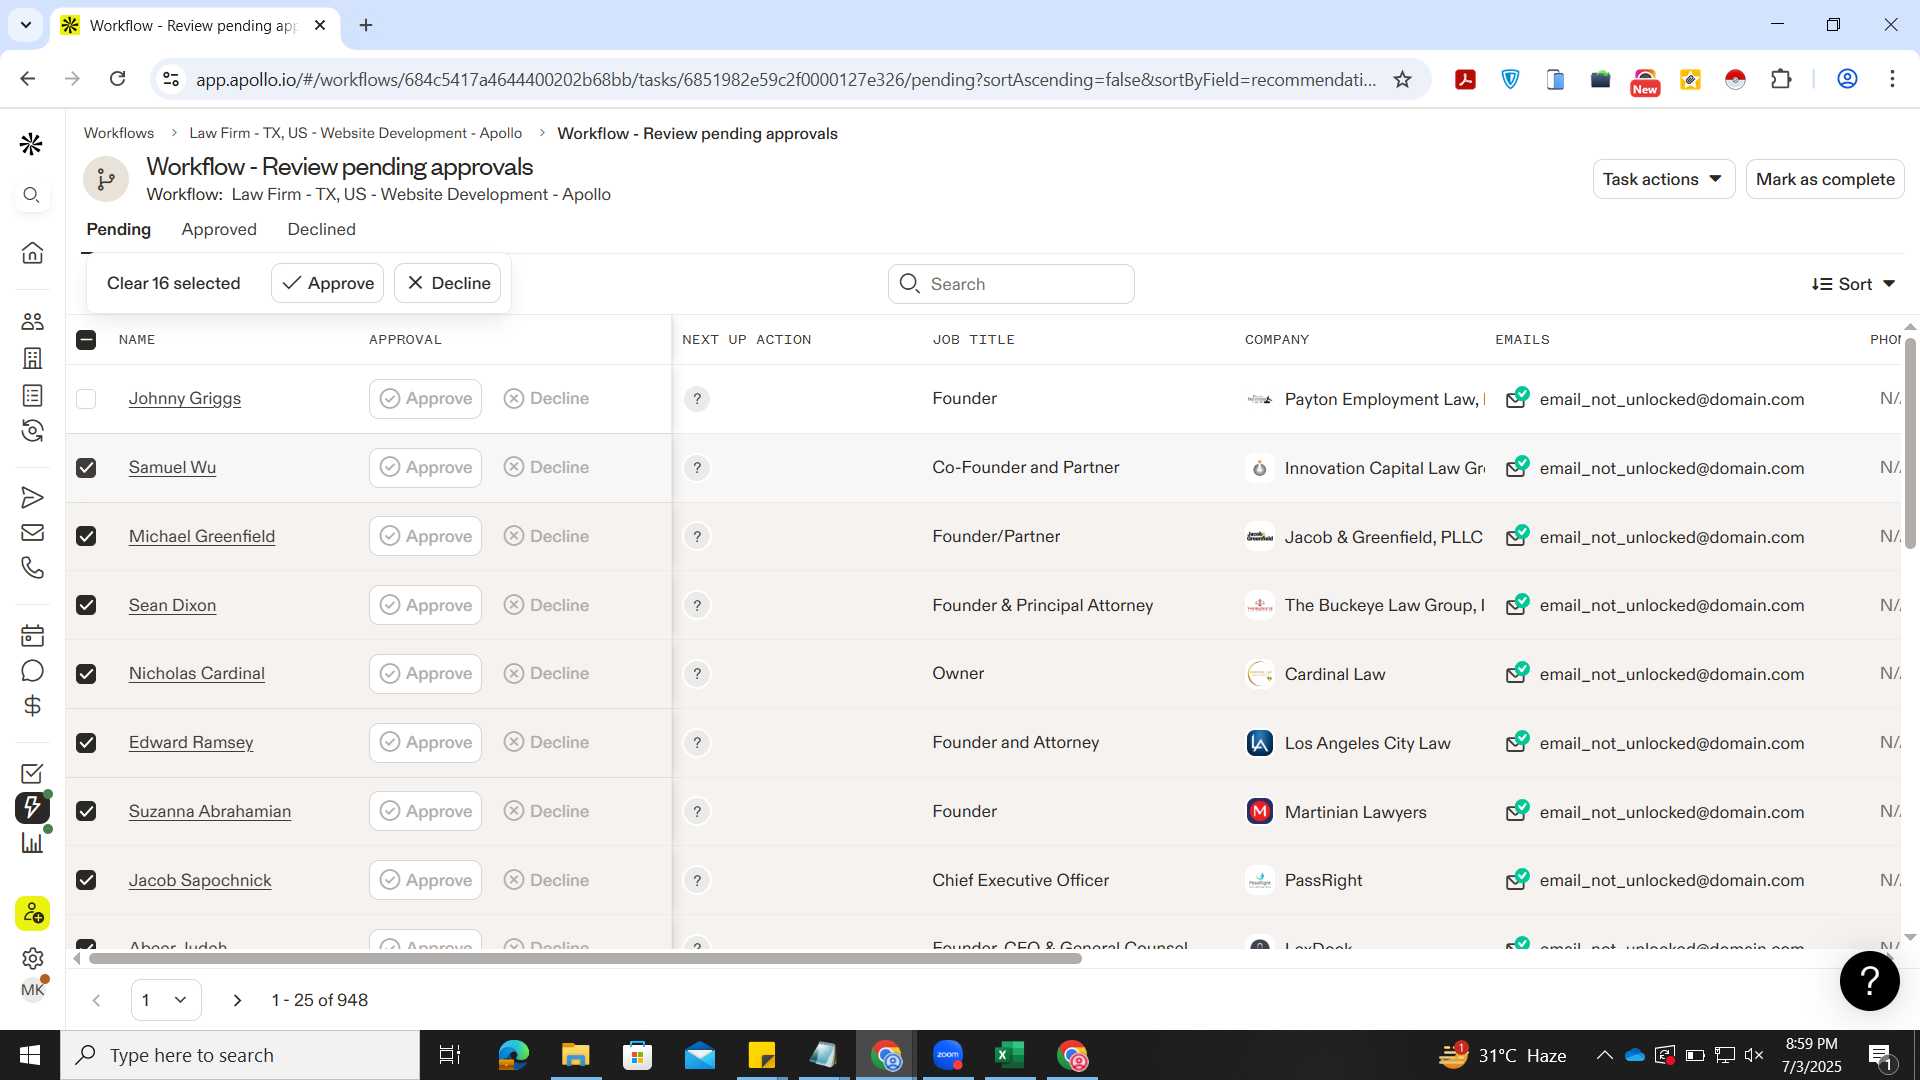Check the Johnny Griggs row checkbox
Image resolution: width=1920 pixels, height=1080 pixels.
pyautogui.click(x=86, y=399)
